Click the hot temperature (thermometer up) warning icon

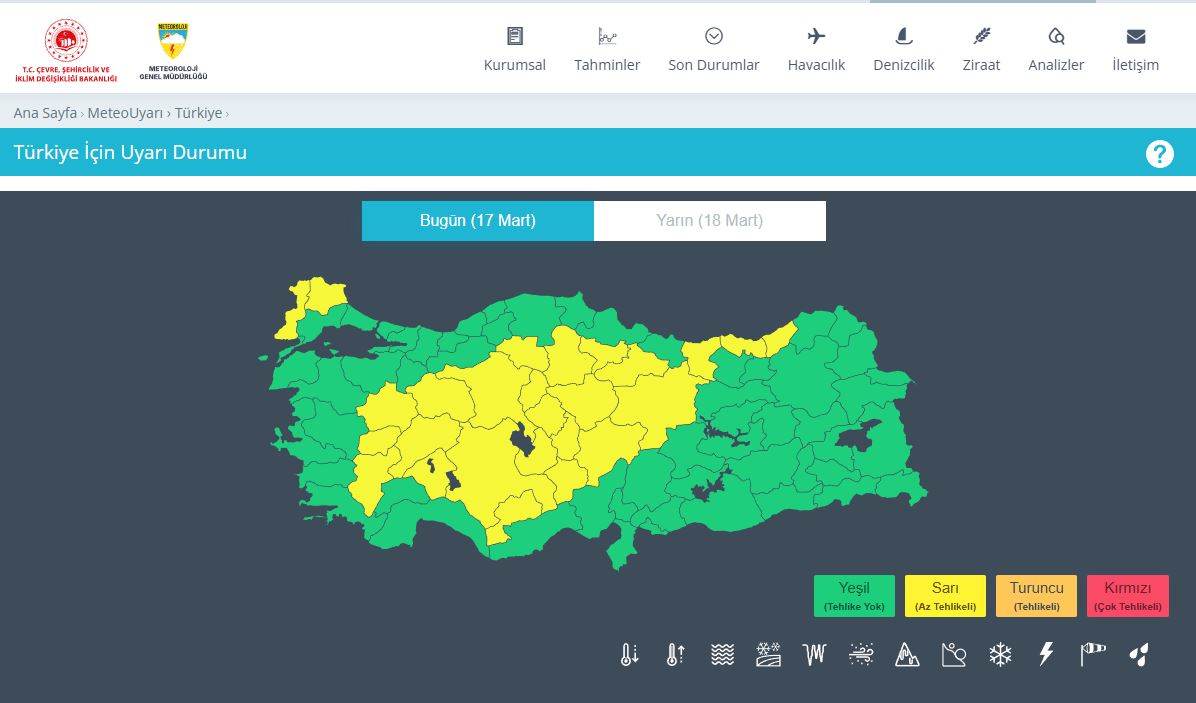(675, 655)
